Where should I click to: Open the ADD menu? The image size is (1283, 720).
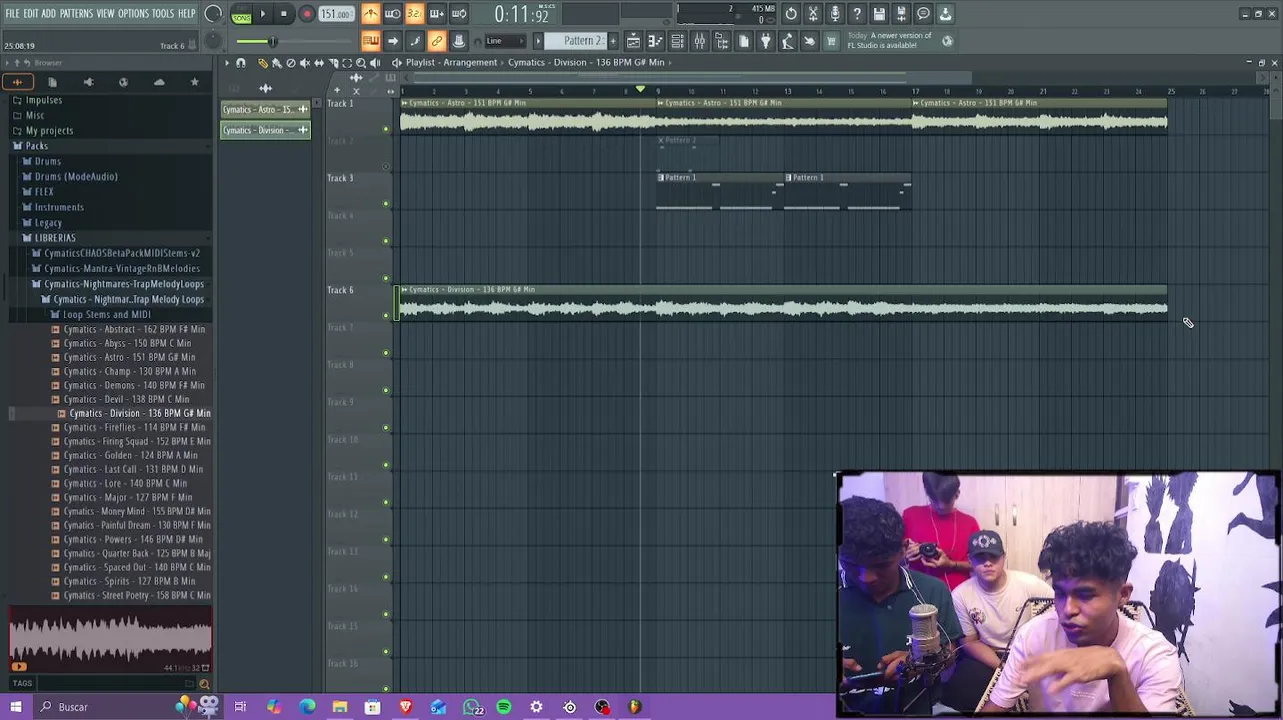[x=48, y=14]
